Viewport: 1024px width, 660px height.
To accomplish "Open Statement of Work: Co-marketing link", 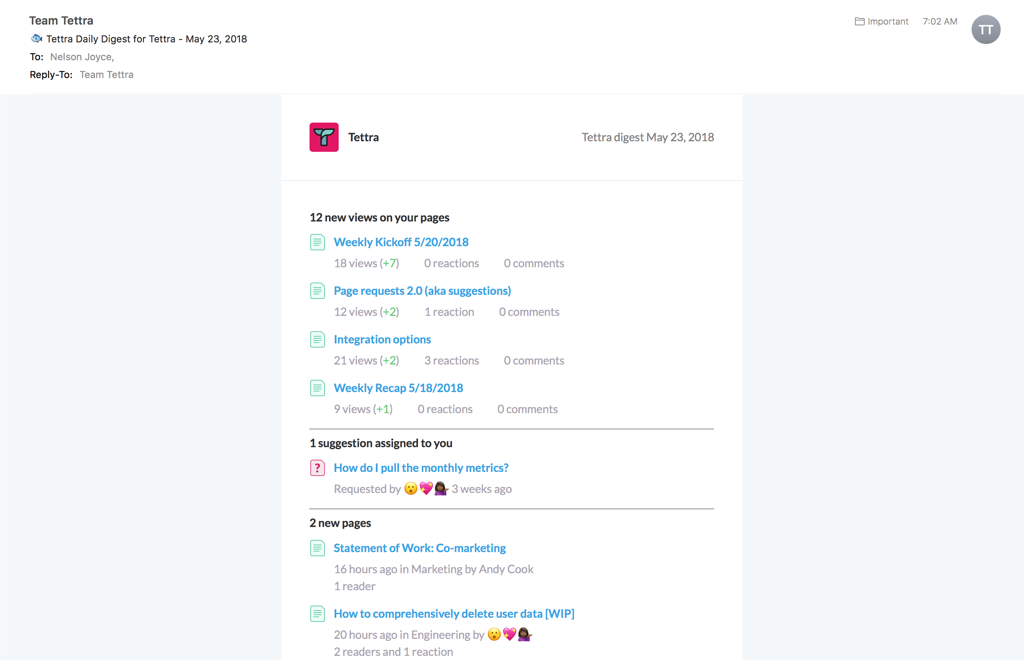I will click(x=419, y=548).
